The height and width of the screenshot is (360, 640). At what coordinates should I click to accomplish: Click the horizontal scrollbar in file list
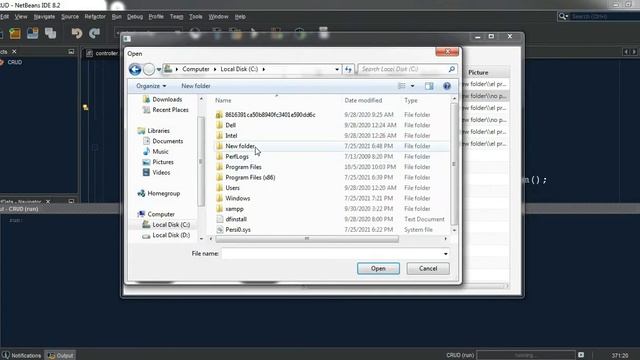click(307, 239)
